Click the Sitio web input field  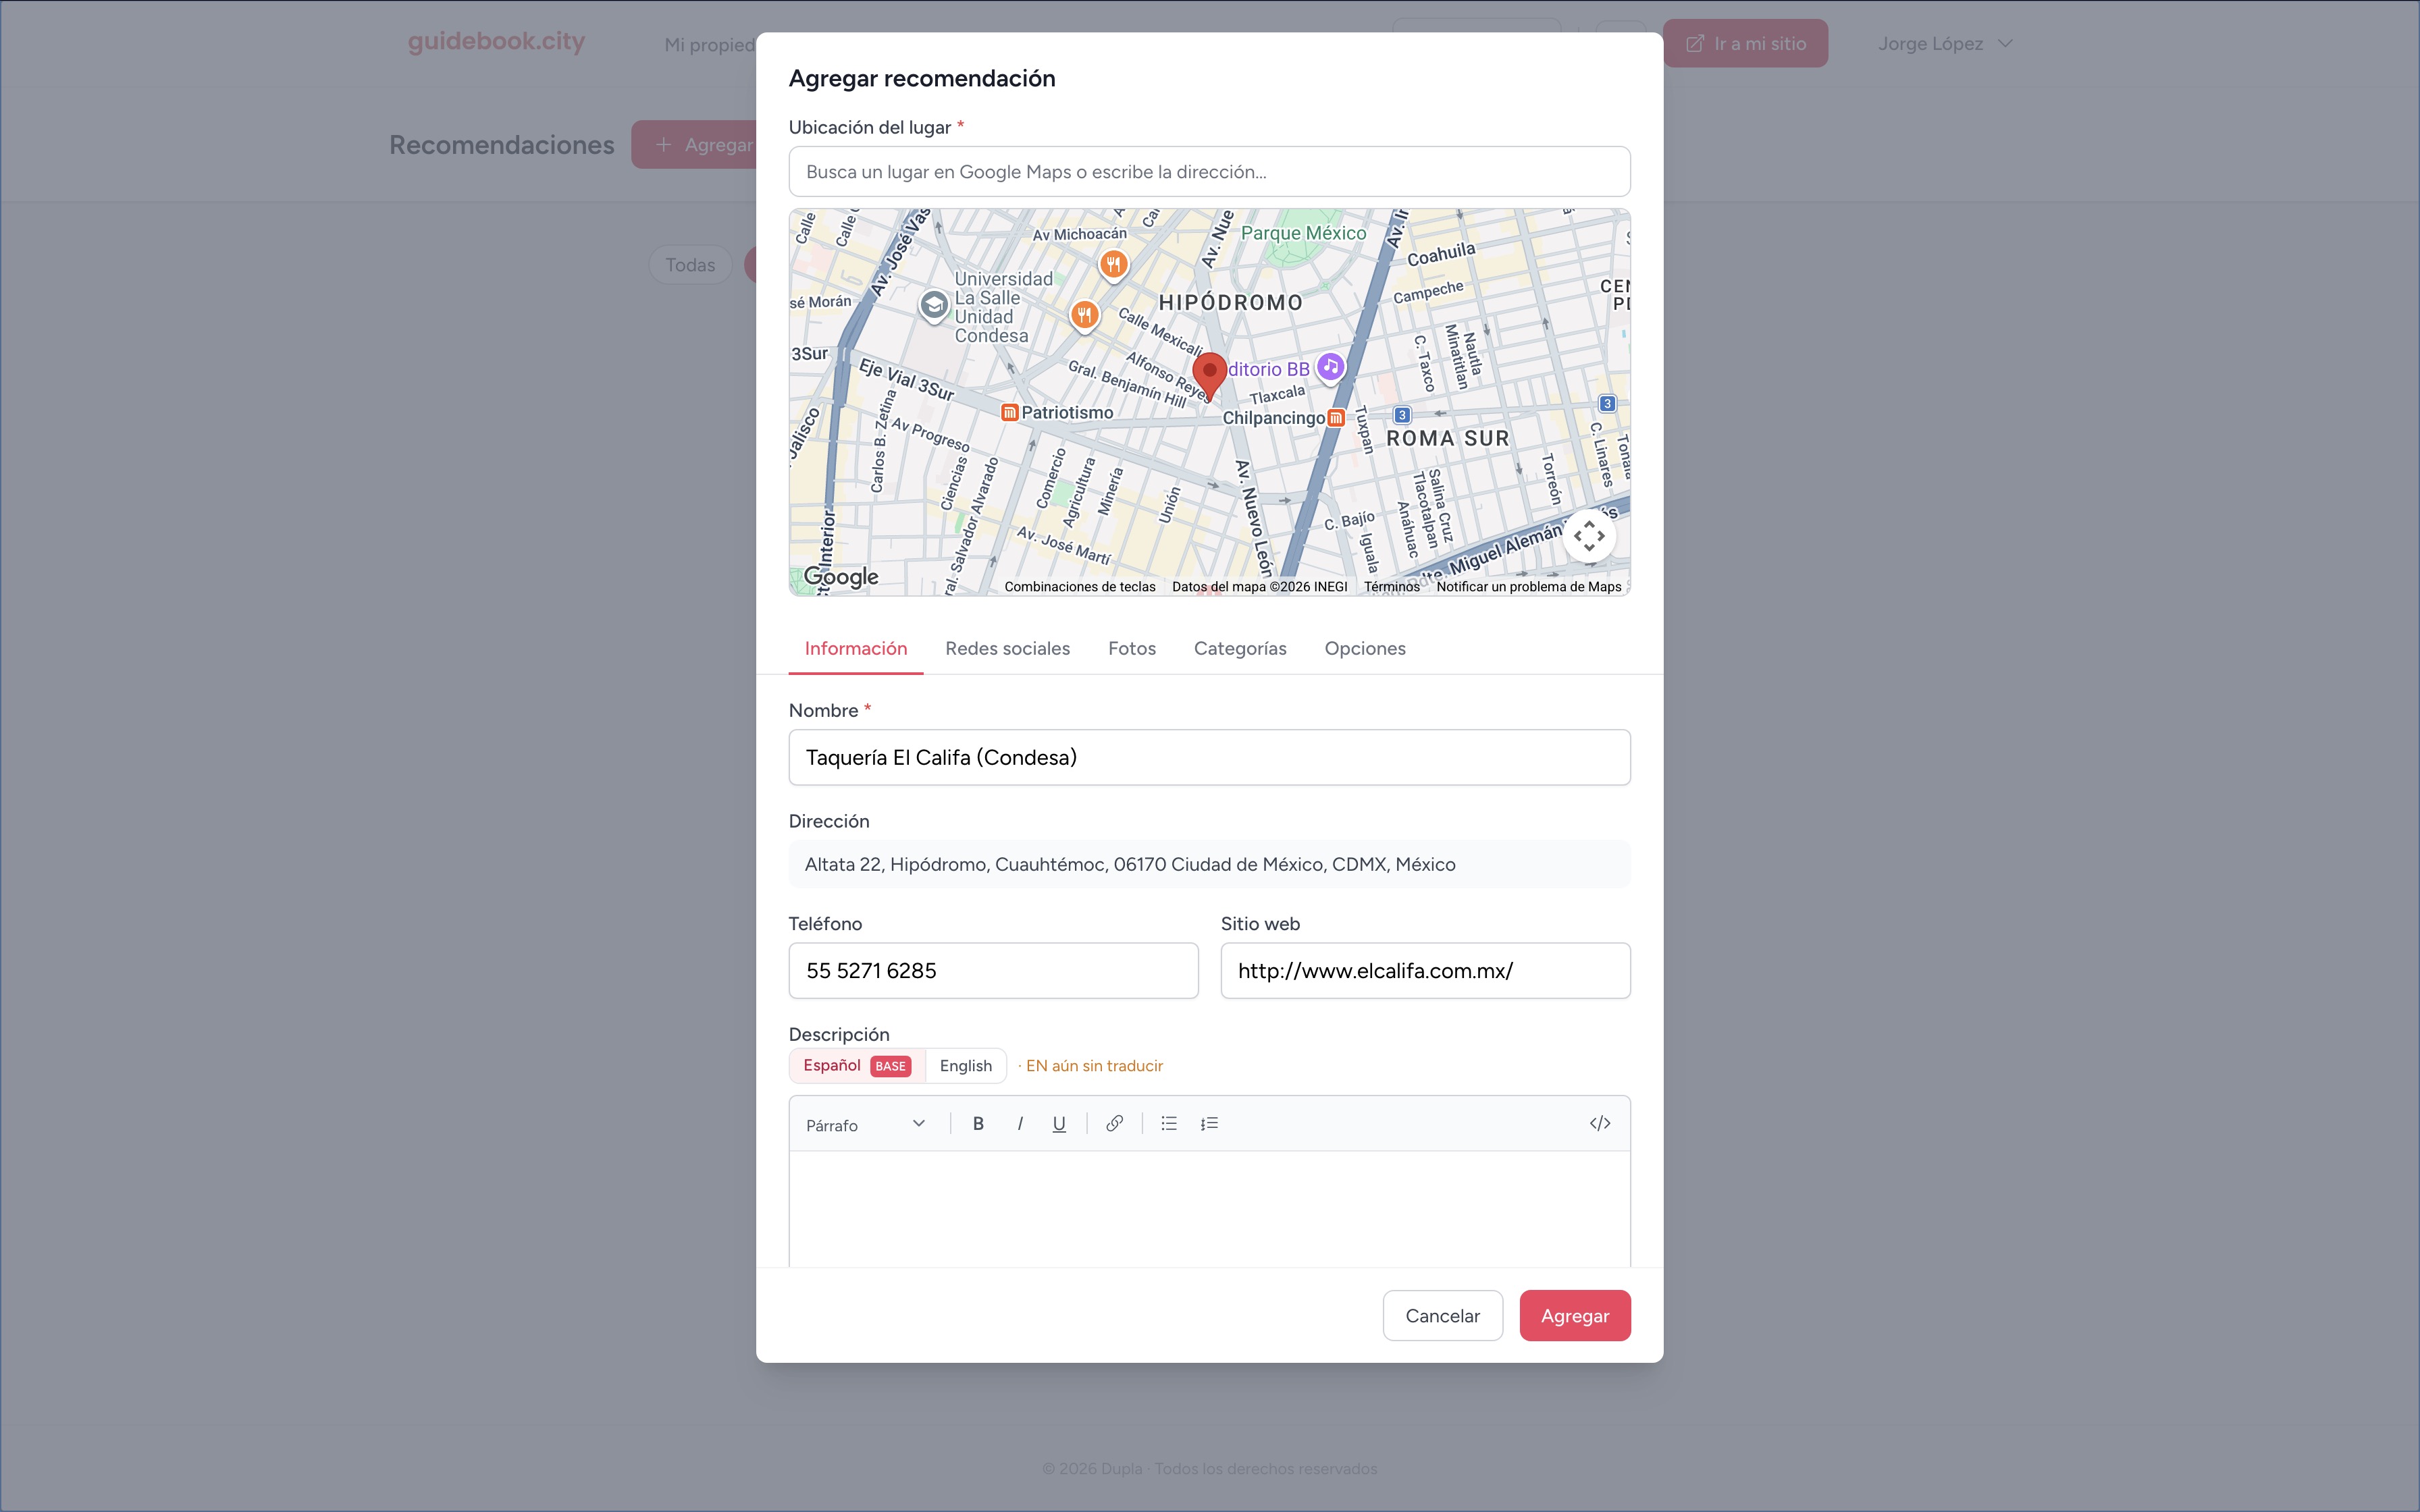(1425, 971)
